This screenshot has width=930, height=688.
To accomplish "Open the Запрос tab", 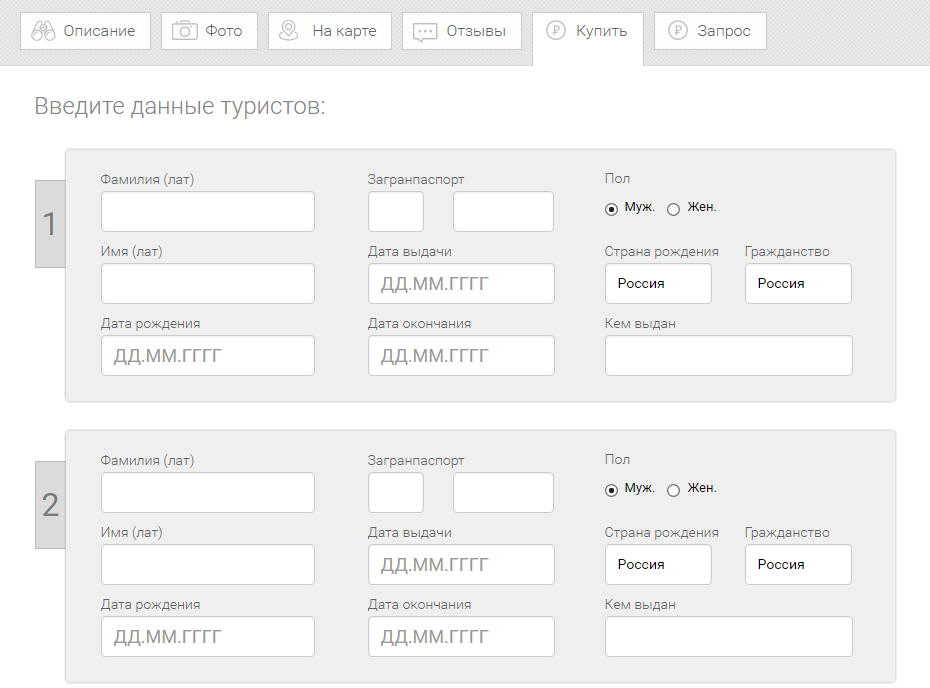I will tap(710, 31).
